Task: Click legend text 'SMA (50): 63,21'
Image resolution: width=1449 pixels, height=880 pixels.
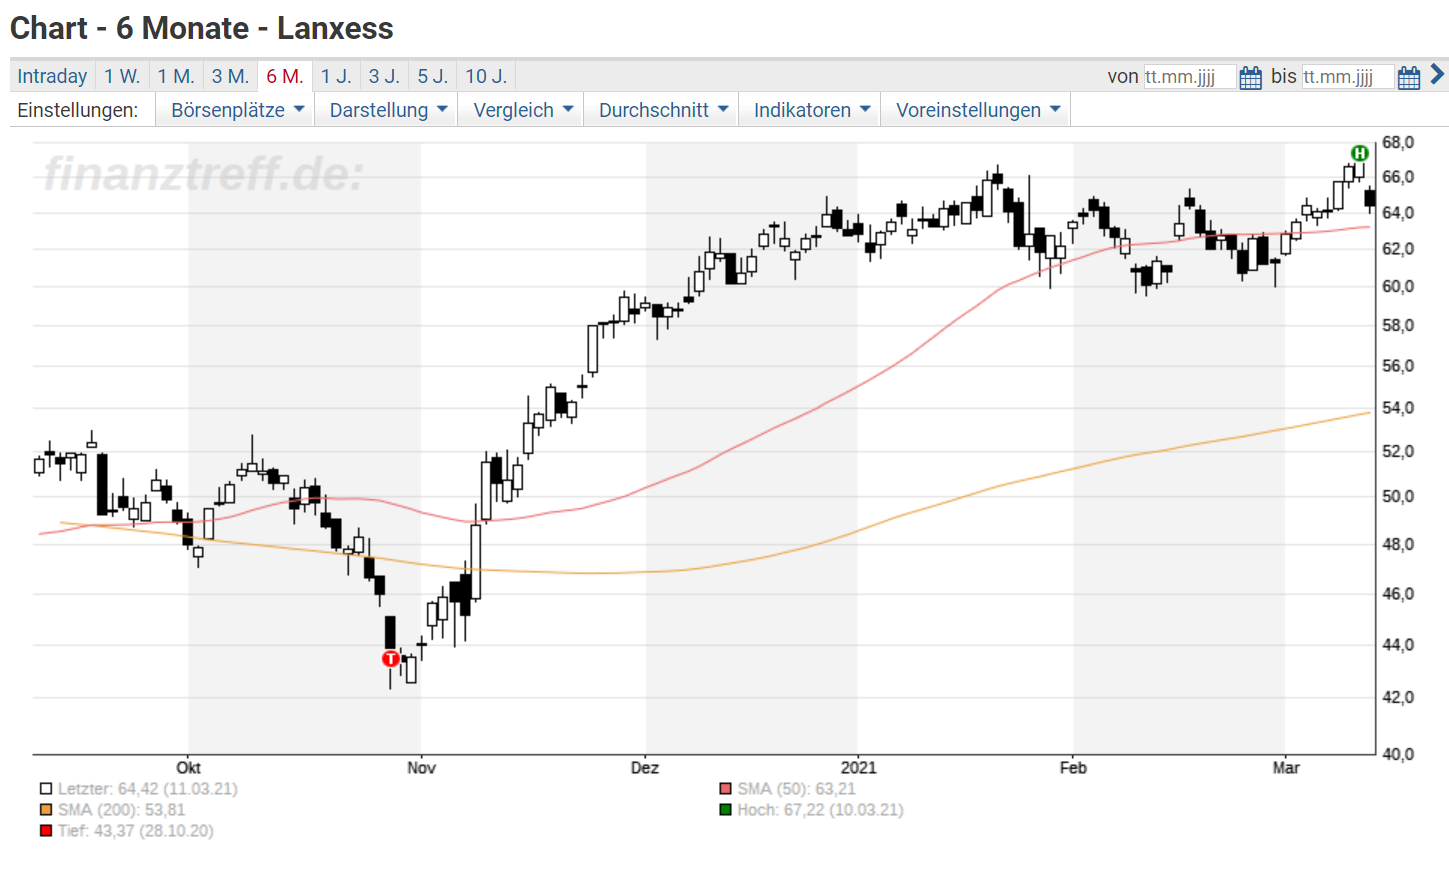Action: coord(797,789)
